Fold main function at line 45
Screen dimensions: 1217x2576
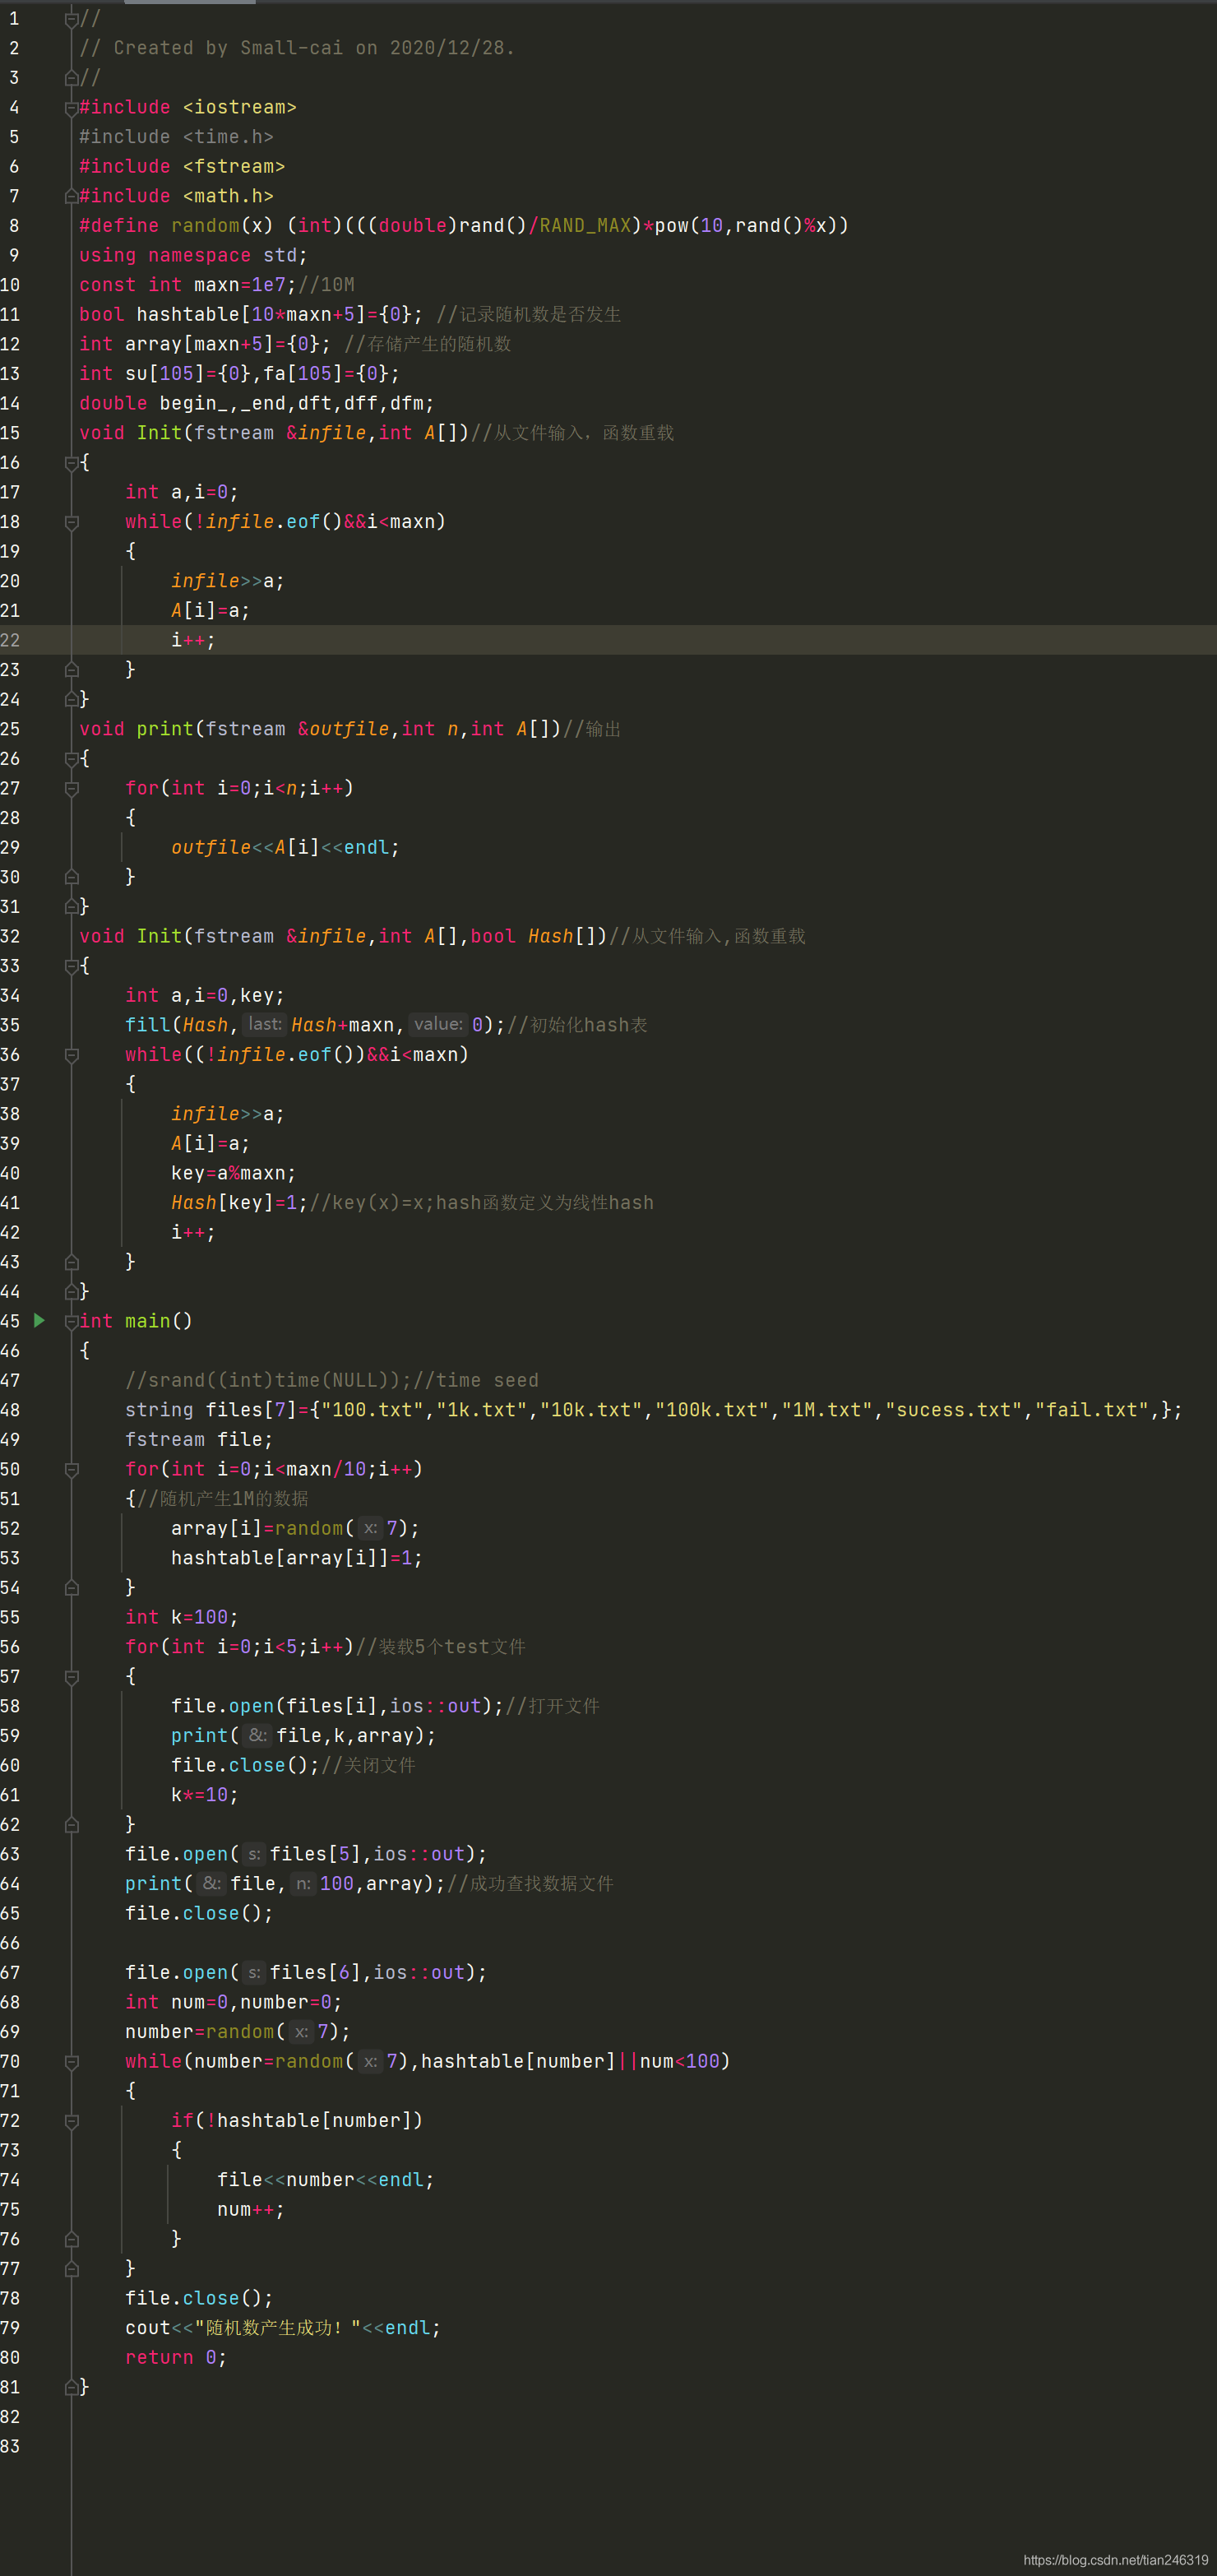[71, 1322]
